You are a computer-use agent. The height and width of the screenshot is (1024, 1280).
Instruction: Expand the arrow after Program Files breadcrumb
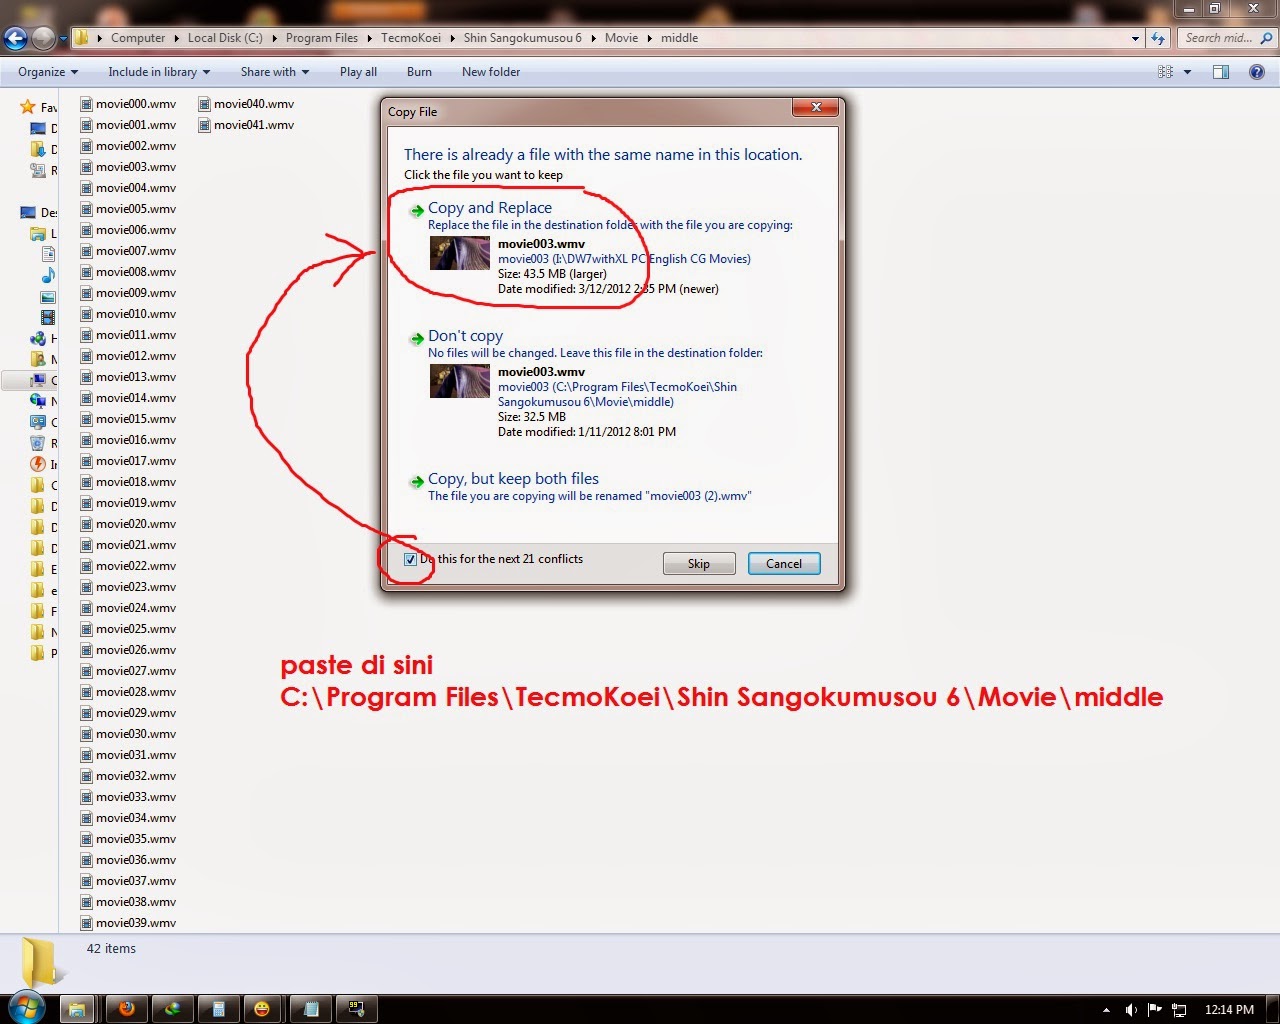click(369, 38)
